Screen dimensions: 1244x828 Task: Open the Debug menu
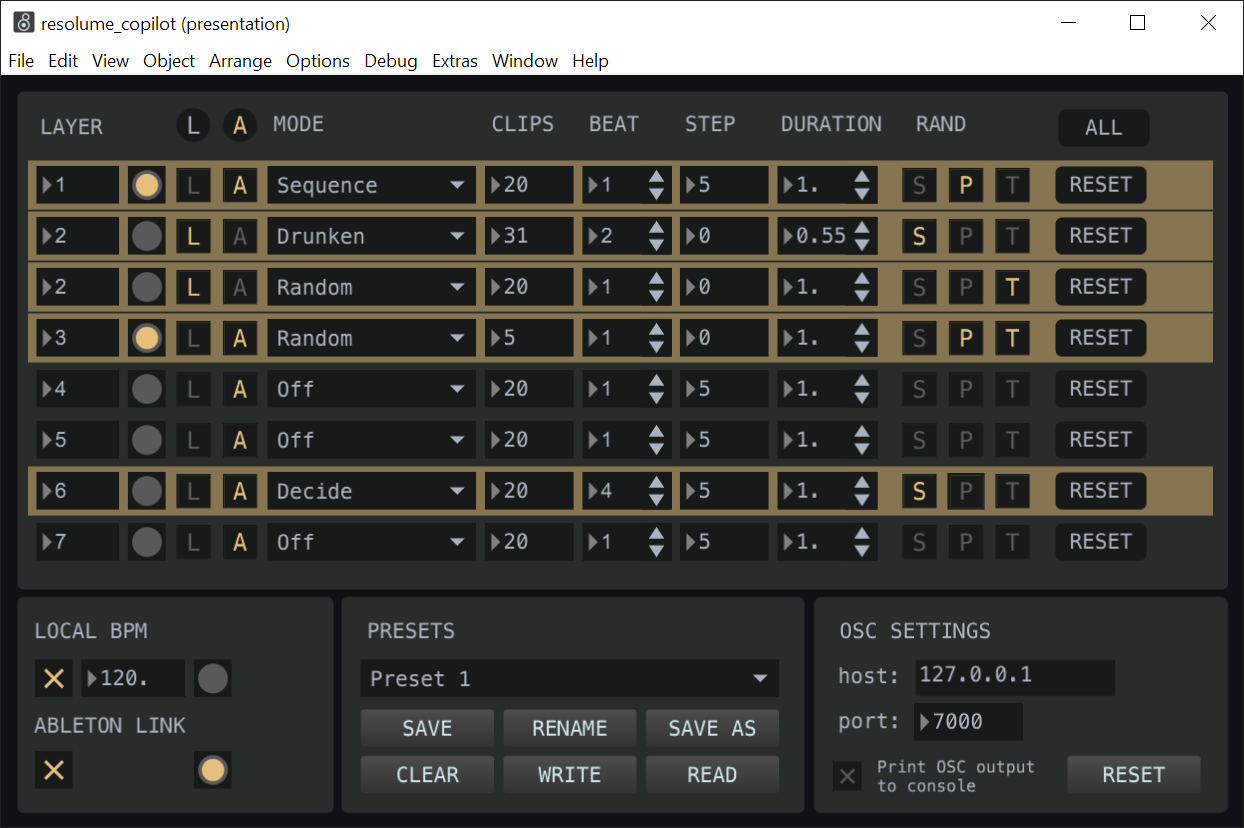(391, 61)
